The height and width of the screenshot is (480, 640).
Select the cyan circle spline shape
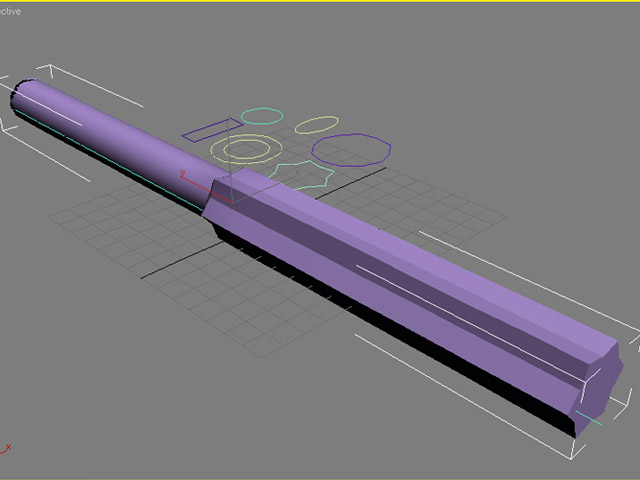coord(262,116)
